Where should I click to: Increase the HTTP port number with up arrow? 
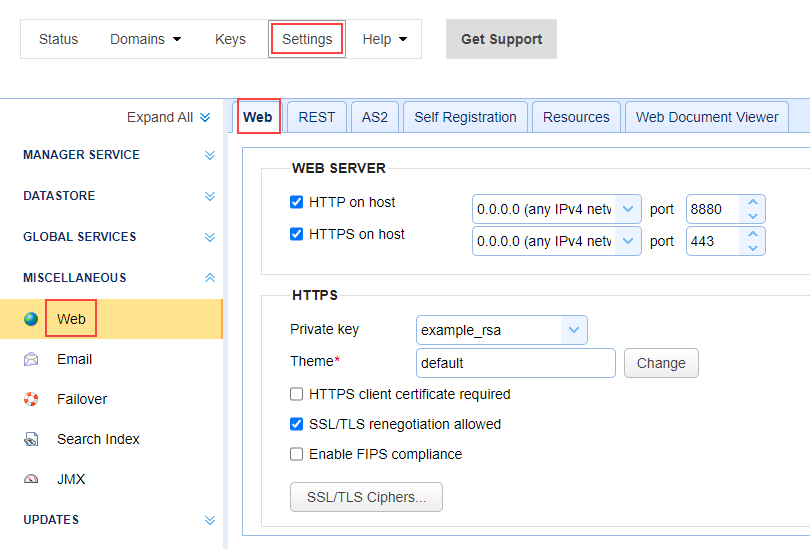point(753,203)
